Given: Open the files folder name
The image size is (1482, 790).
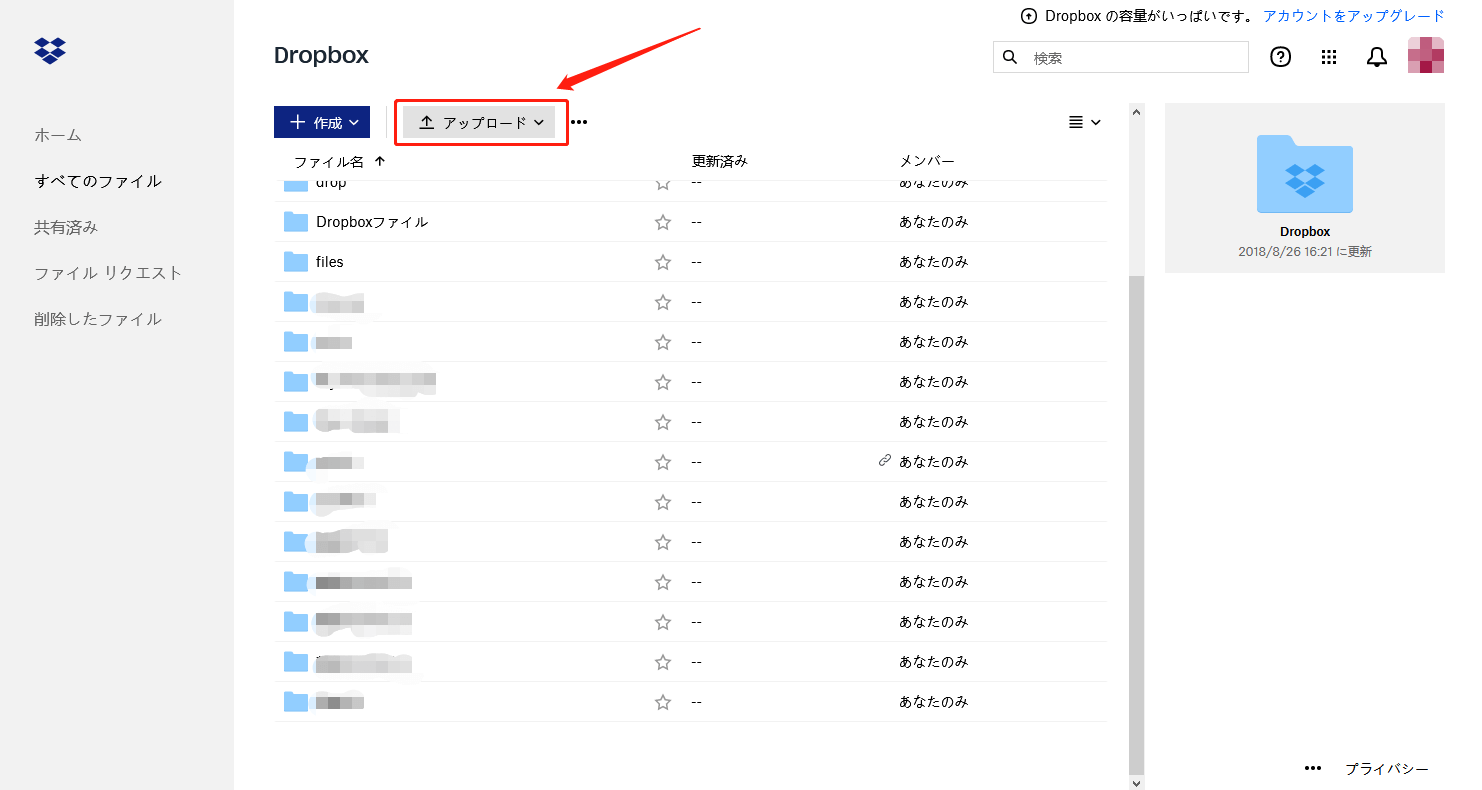Looking at the screenshot, I should 330,262.
